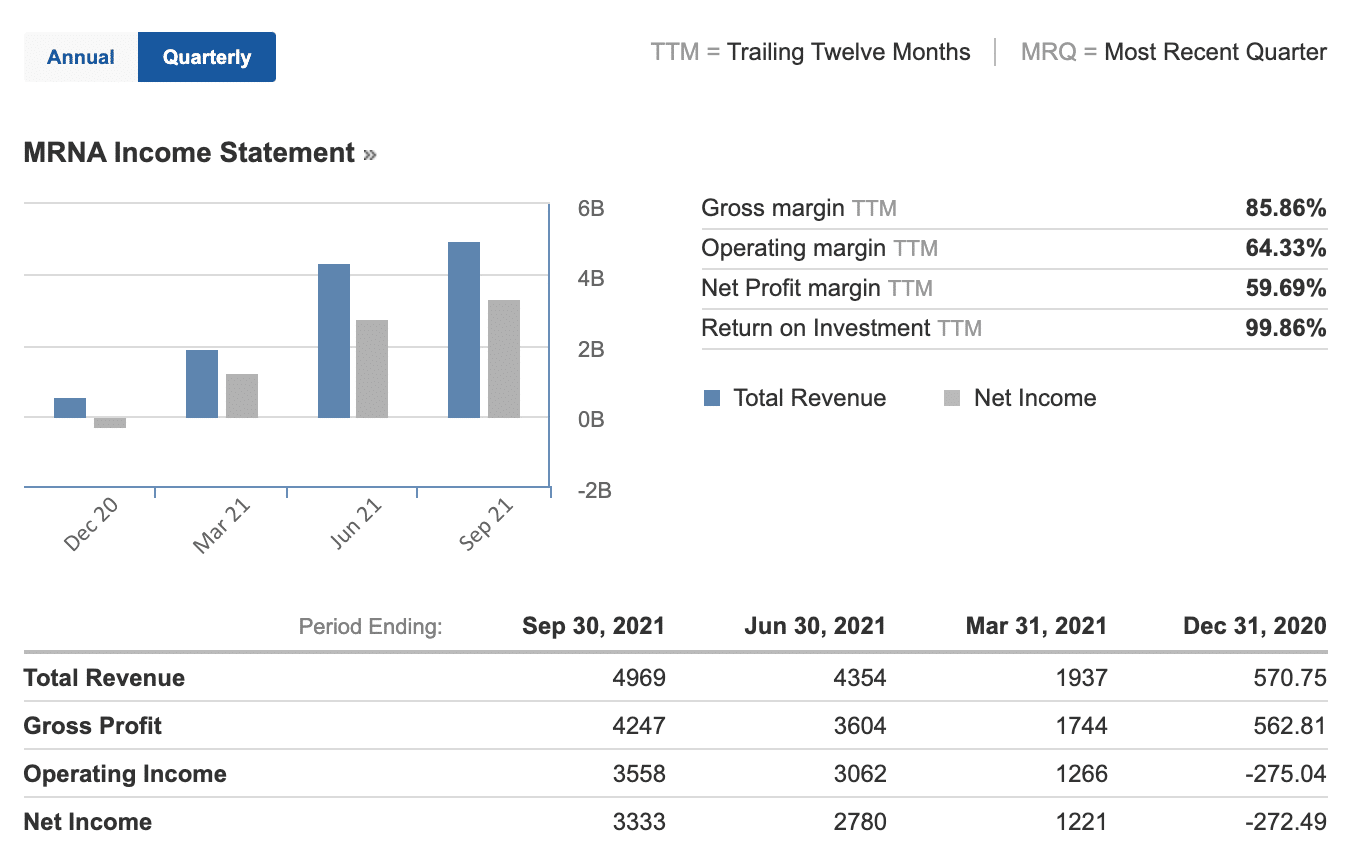The image size is (1348, 866).
Task: Click the -272.49 net income cell
Action: [1286, 822]
